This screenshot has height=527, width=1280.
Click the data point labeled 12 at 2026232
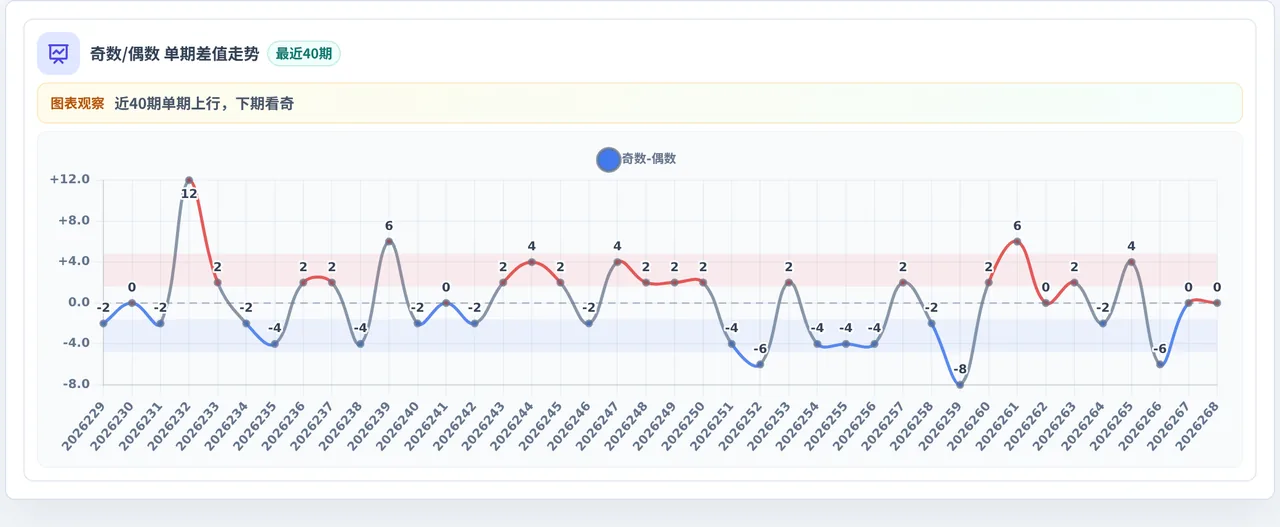(189, 180)
